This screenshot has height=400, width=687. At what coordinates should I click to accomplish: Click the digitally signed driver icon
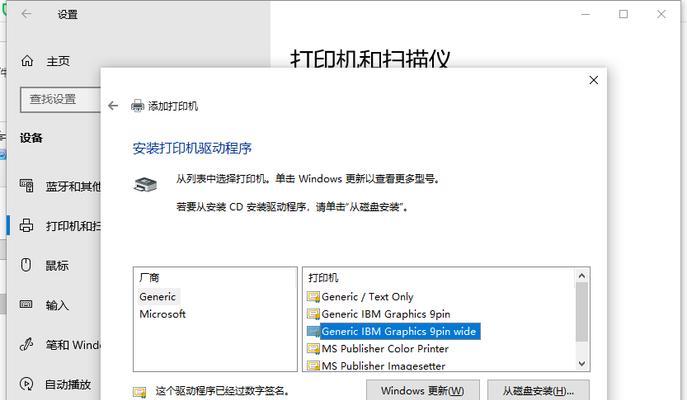(139, 391)
